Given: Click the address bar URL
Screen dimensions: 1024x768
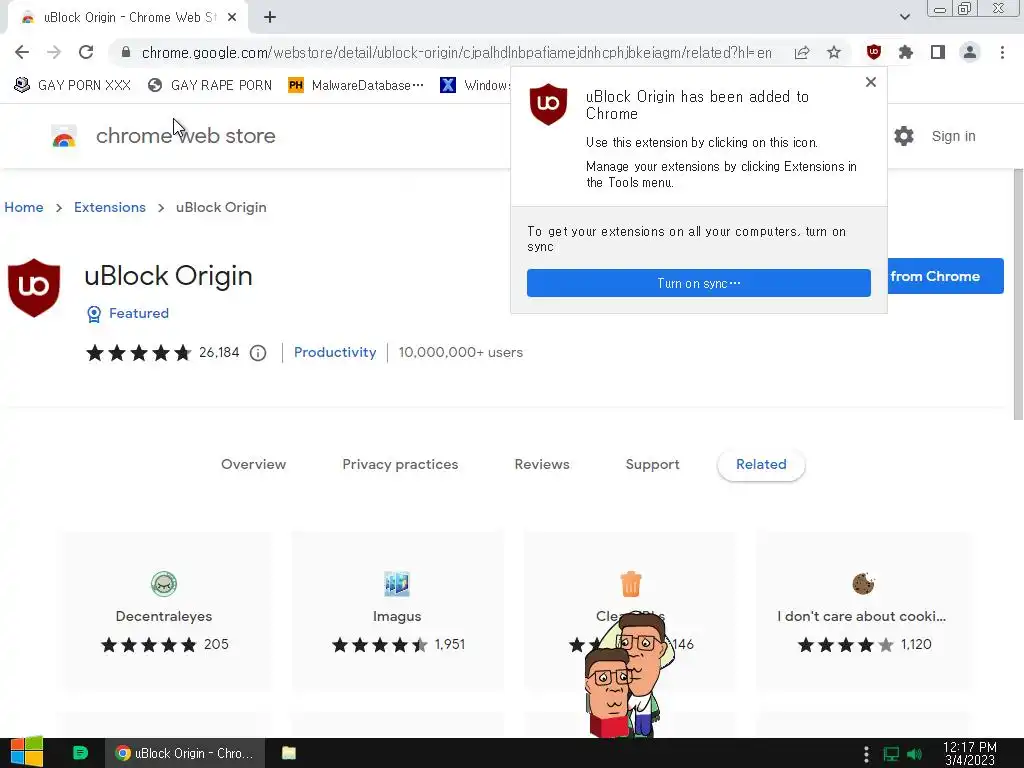Looking at the screenshot, I should (456, 52).
